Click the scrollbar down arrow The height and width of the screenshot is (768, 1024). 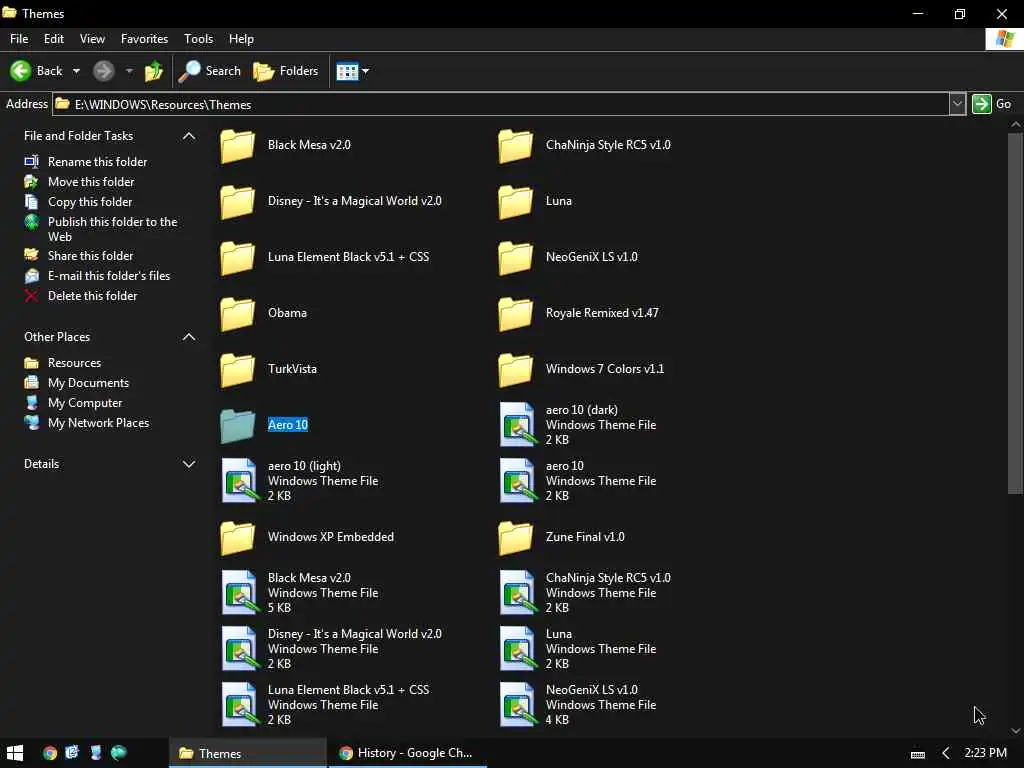[1016, 731]
